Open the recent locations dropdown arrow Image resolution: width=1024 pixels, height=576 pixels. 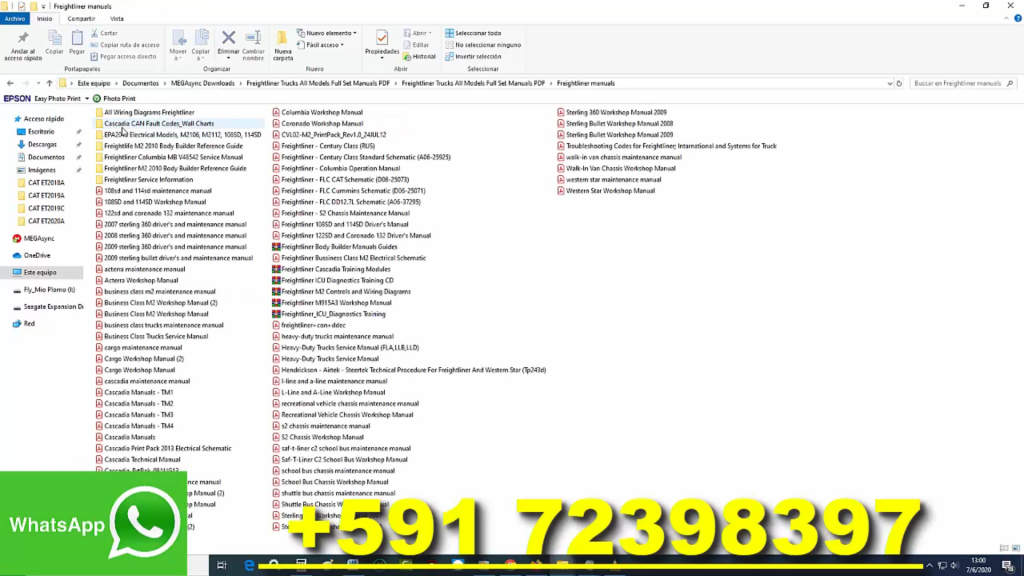[x=38, y=84]
